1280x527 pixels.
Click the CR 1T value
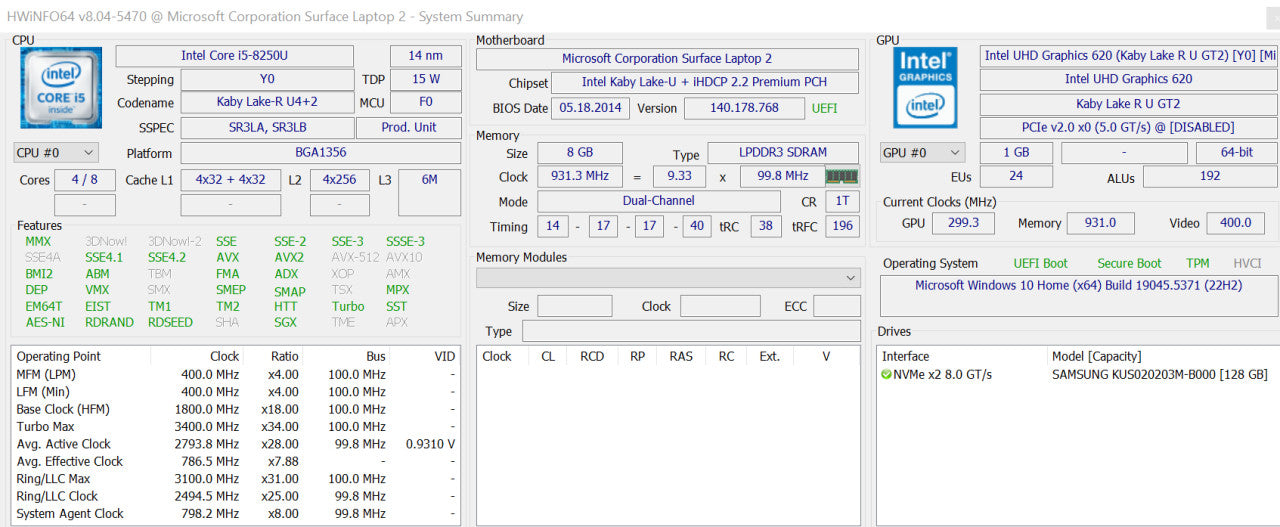pos(842,201)
